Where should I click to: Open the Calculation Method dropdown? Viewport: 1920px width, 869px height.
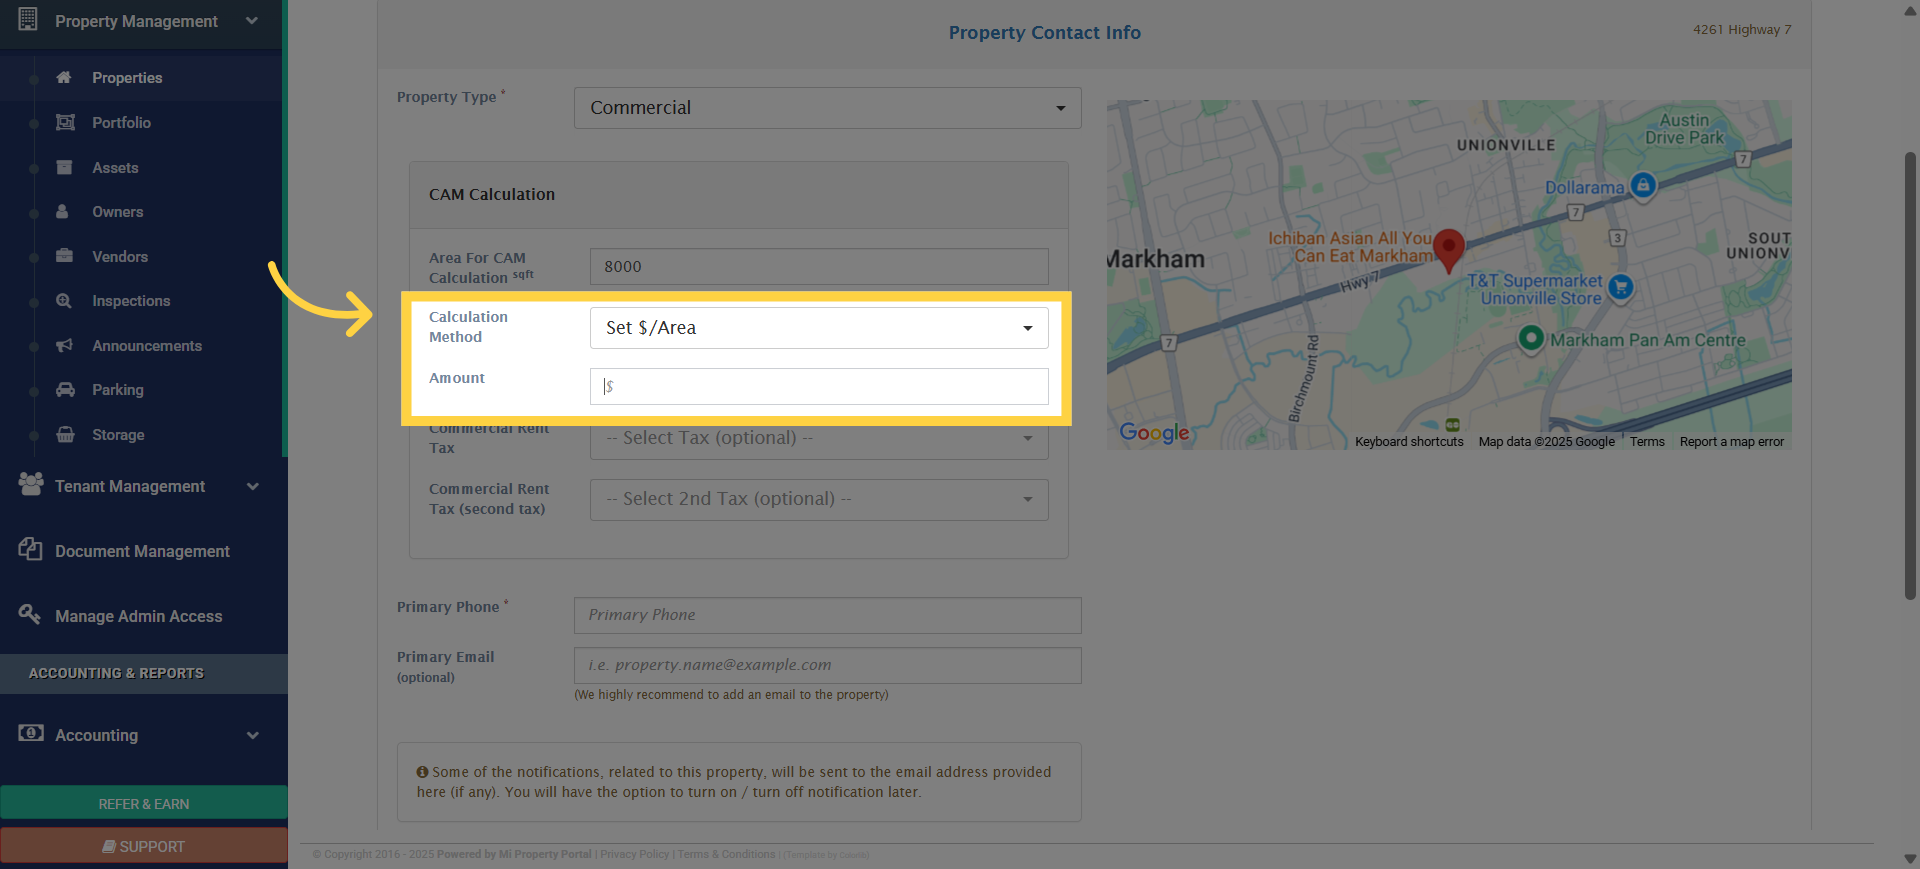819,328
